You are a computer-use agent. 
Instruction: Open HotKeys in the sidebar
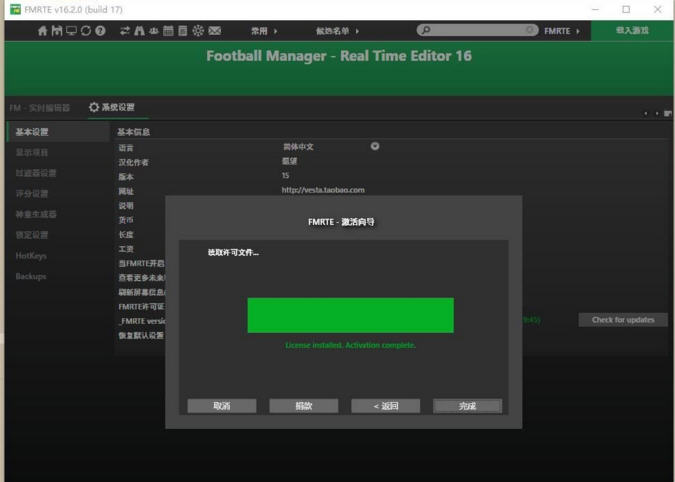31,256
